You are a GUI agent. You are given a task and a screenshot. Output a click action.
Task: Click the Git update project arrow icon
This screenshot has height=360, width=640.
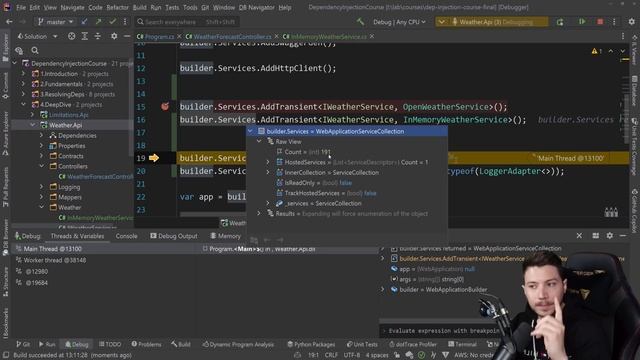pos(84,22)
